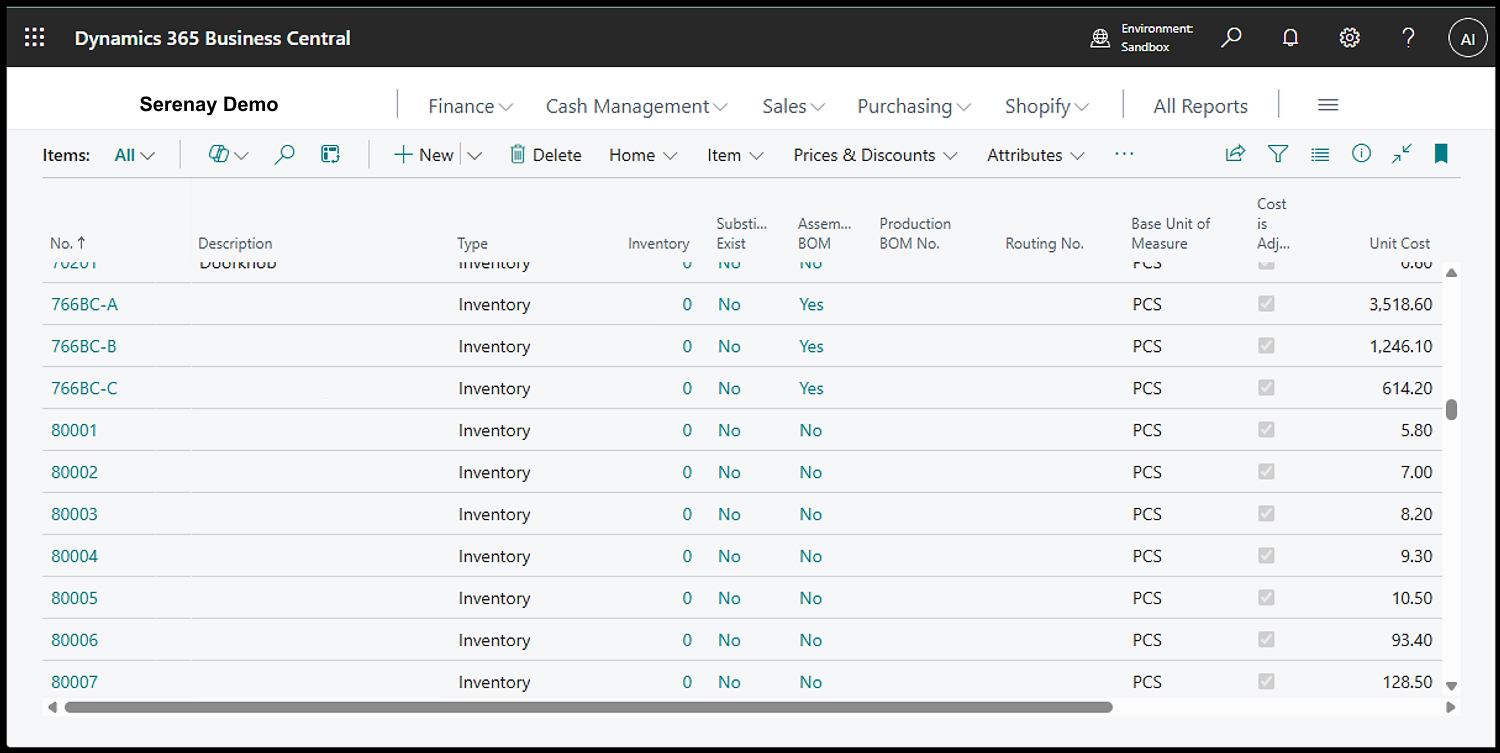Toggle the filter pane funnel icon
Screen dimensions: 1500x753
[x=1277, y=153]
